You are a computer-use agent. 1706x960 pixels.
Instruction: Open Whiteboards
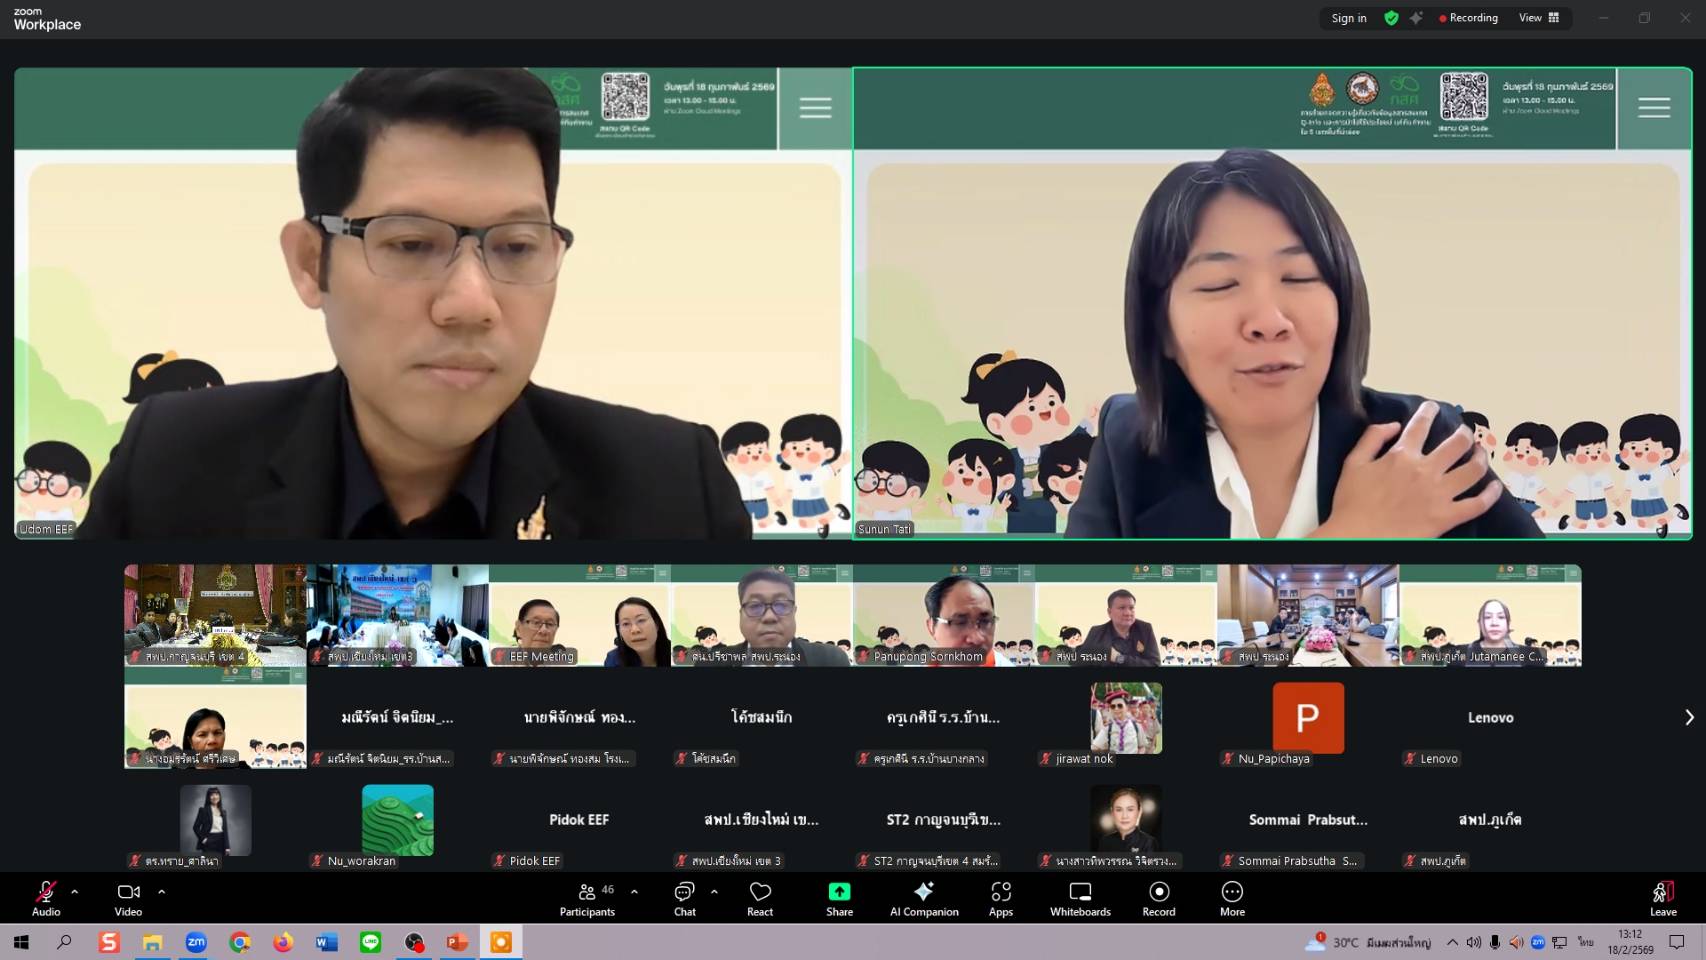tap(1080, 898)
